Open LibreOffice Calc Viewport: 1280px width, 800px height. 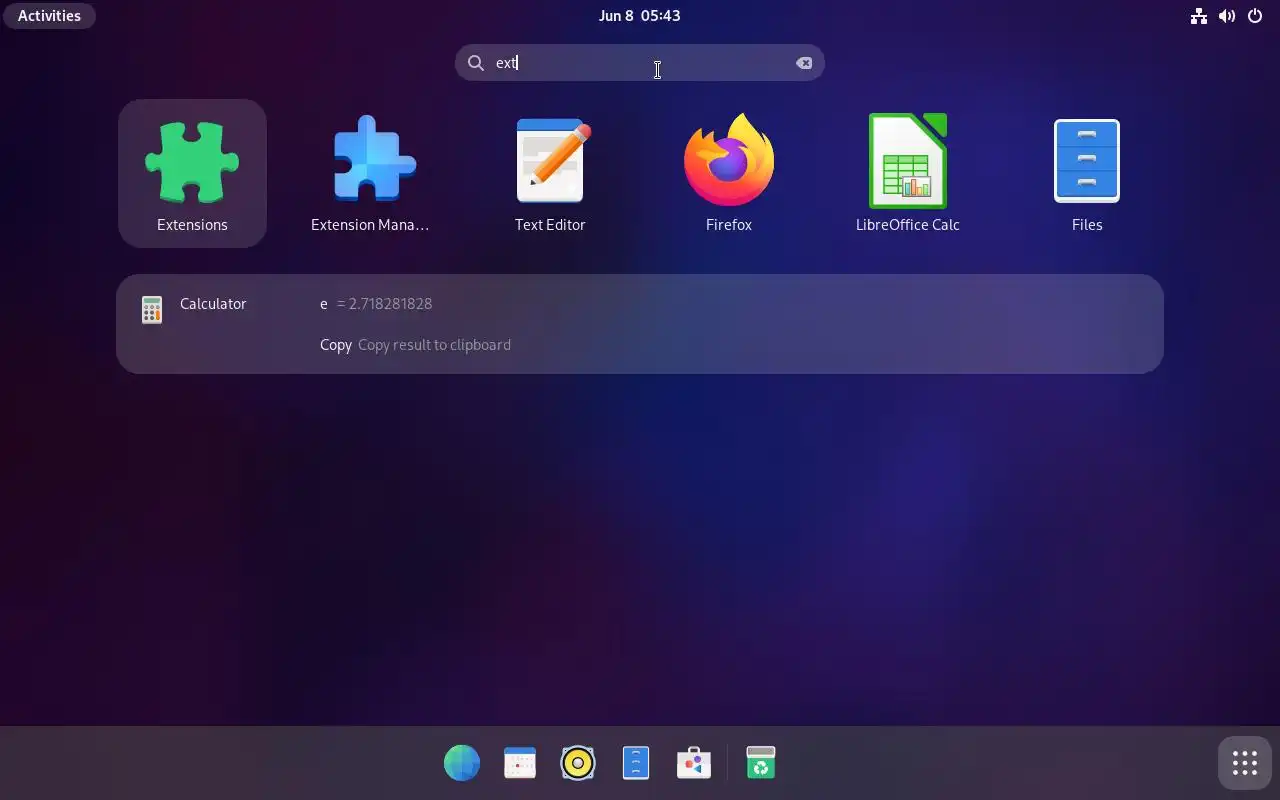(x=908, y=173)
